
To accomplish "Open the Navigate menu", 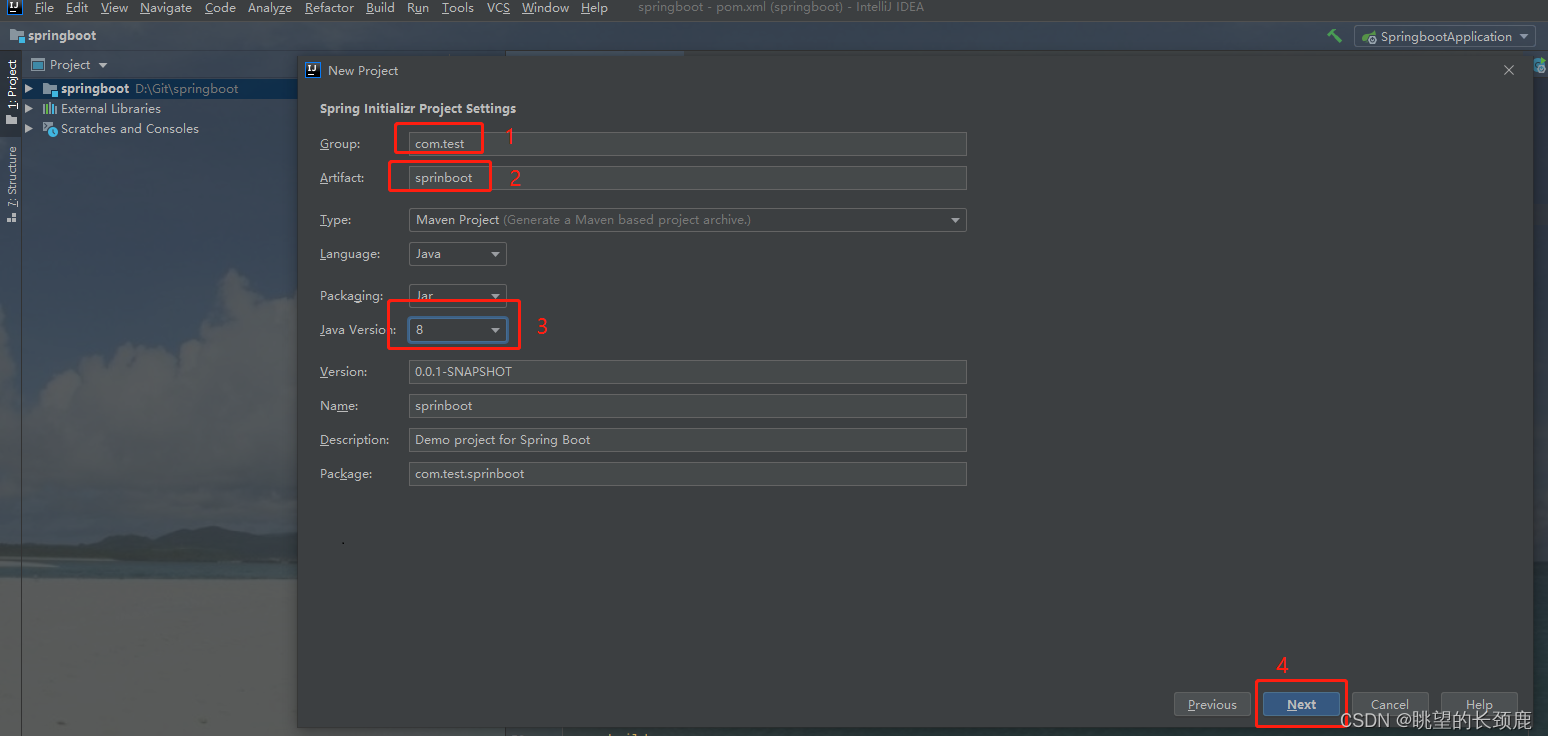I will tap(166, 8).
